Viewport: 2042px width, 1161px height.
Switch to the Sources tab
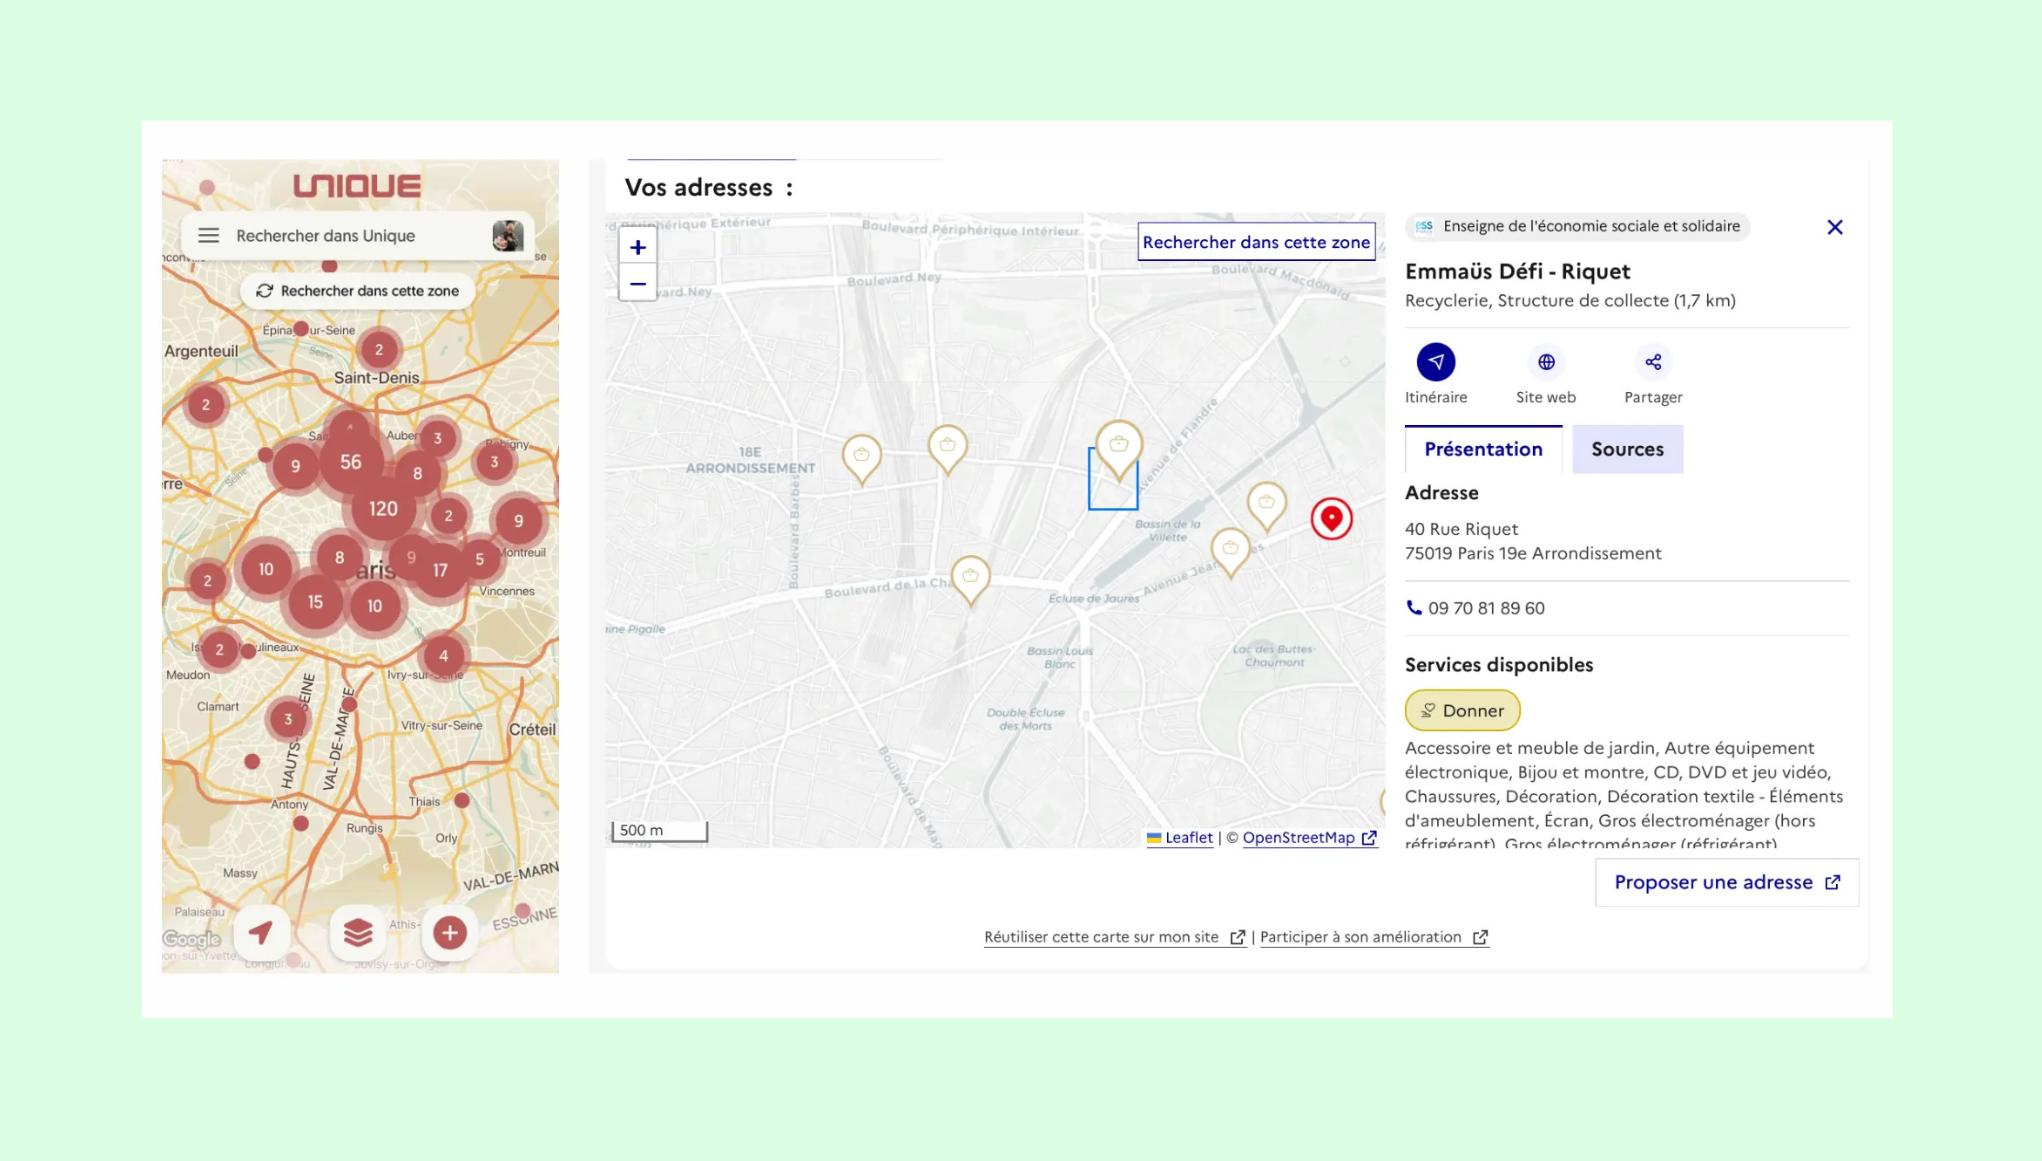[x=1627, y=449]
